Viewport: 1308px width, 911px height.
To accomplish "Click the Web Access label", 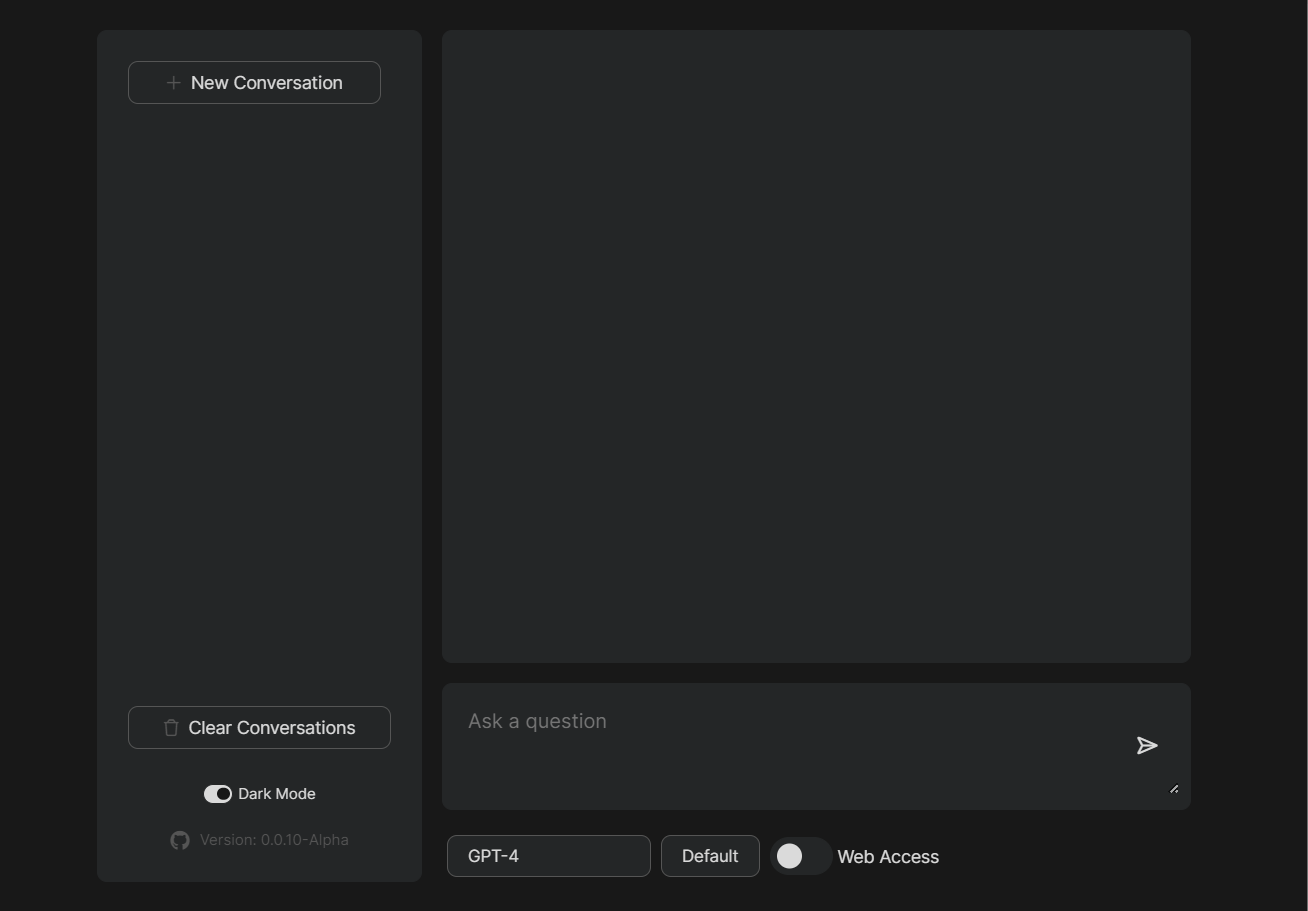I will coord(888,857).
